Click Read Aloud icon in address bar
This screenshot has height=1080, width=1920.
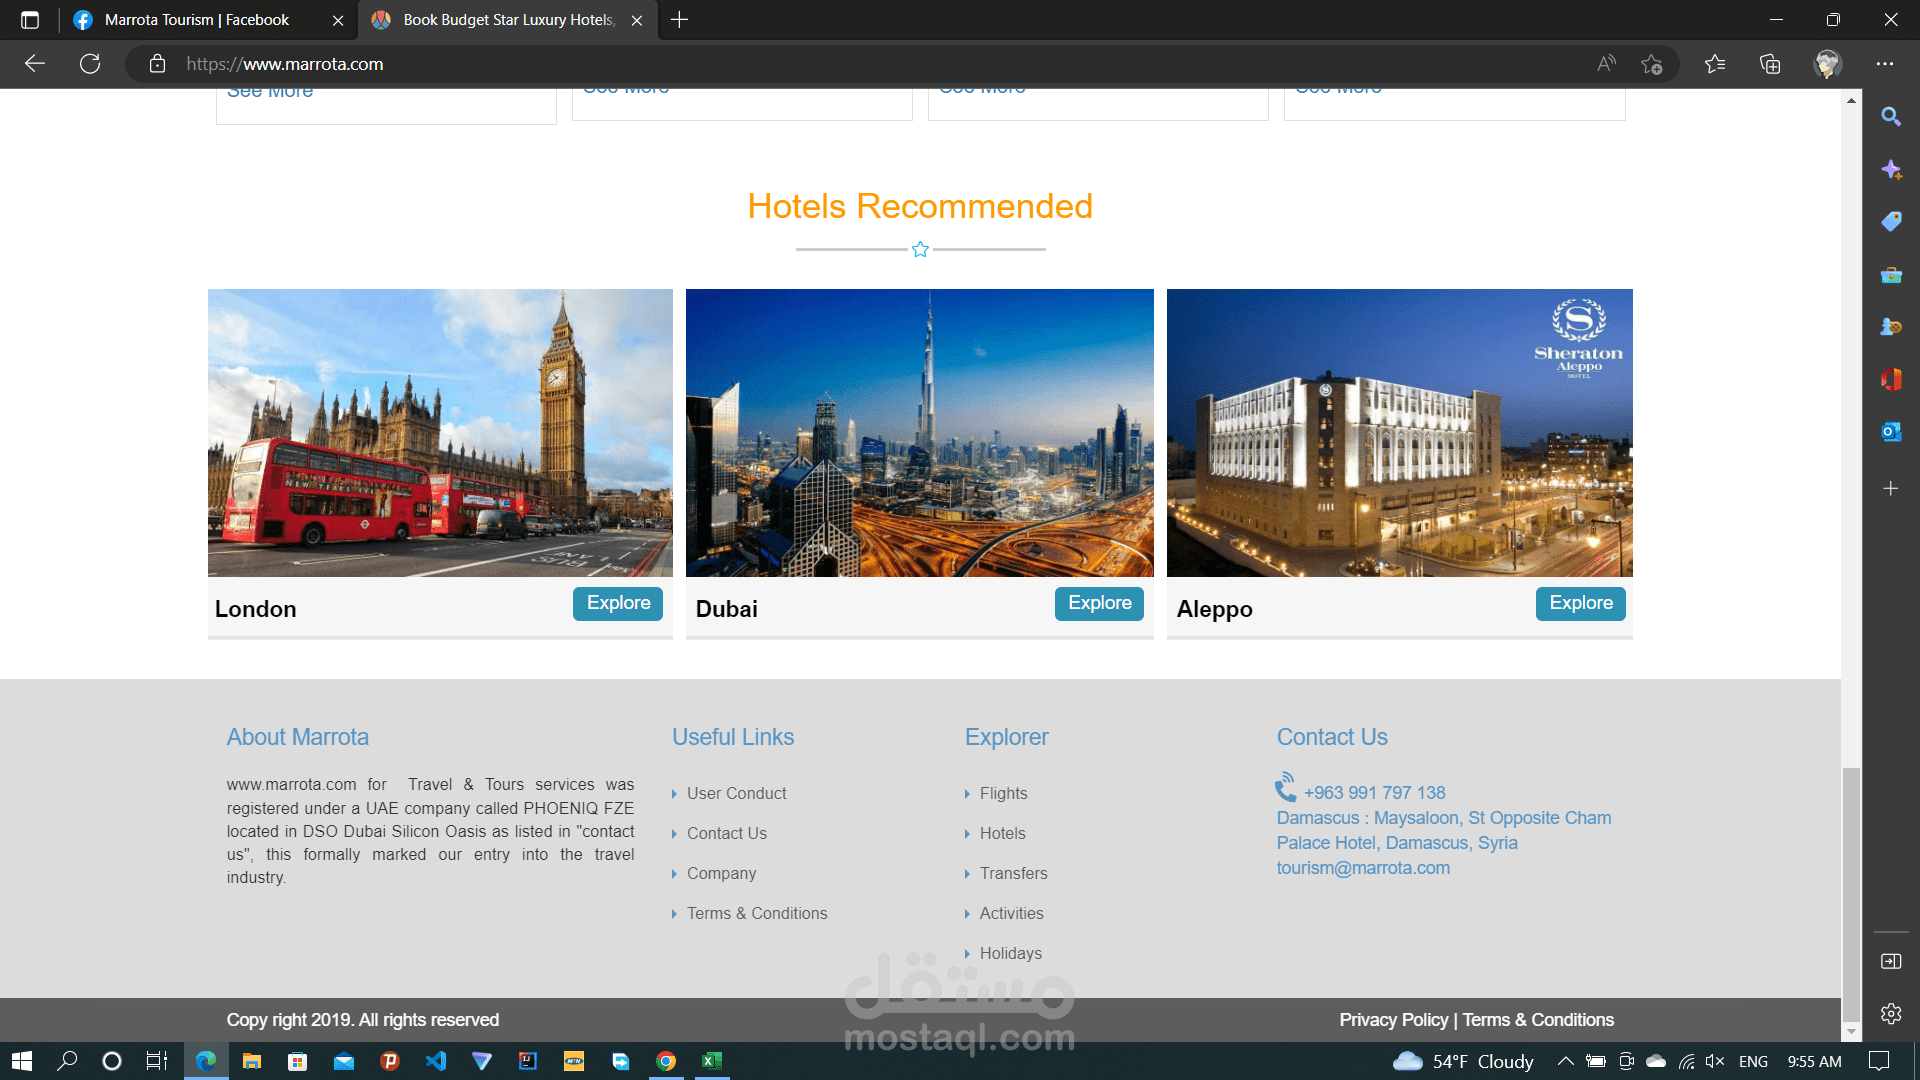pos(1606,64)
